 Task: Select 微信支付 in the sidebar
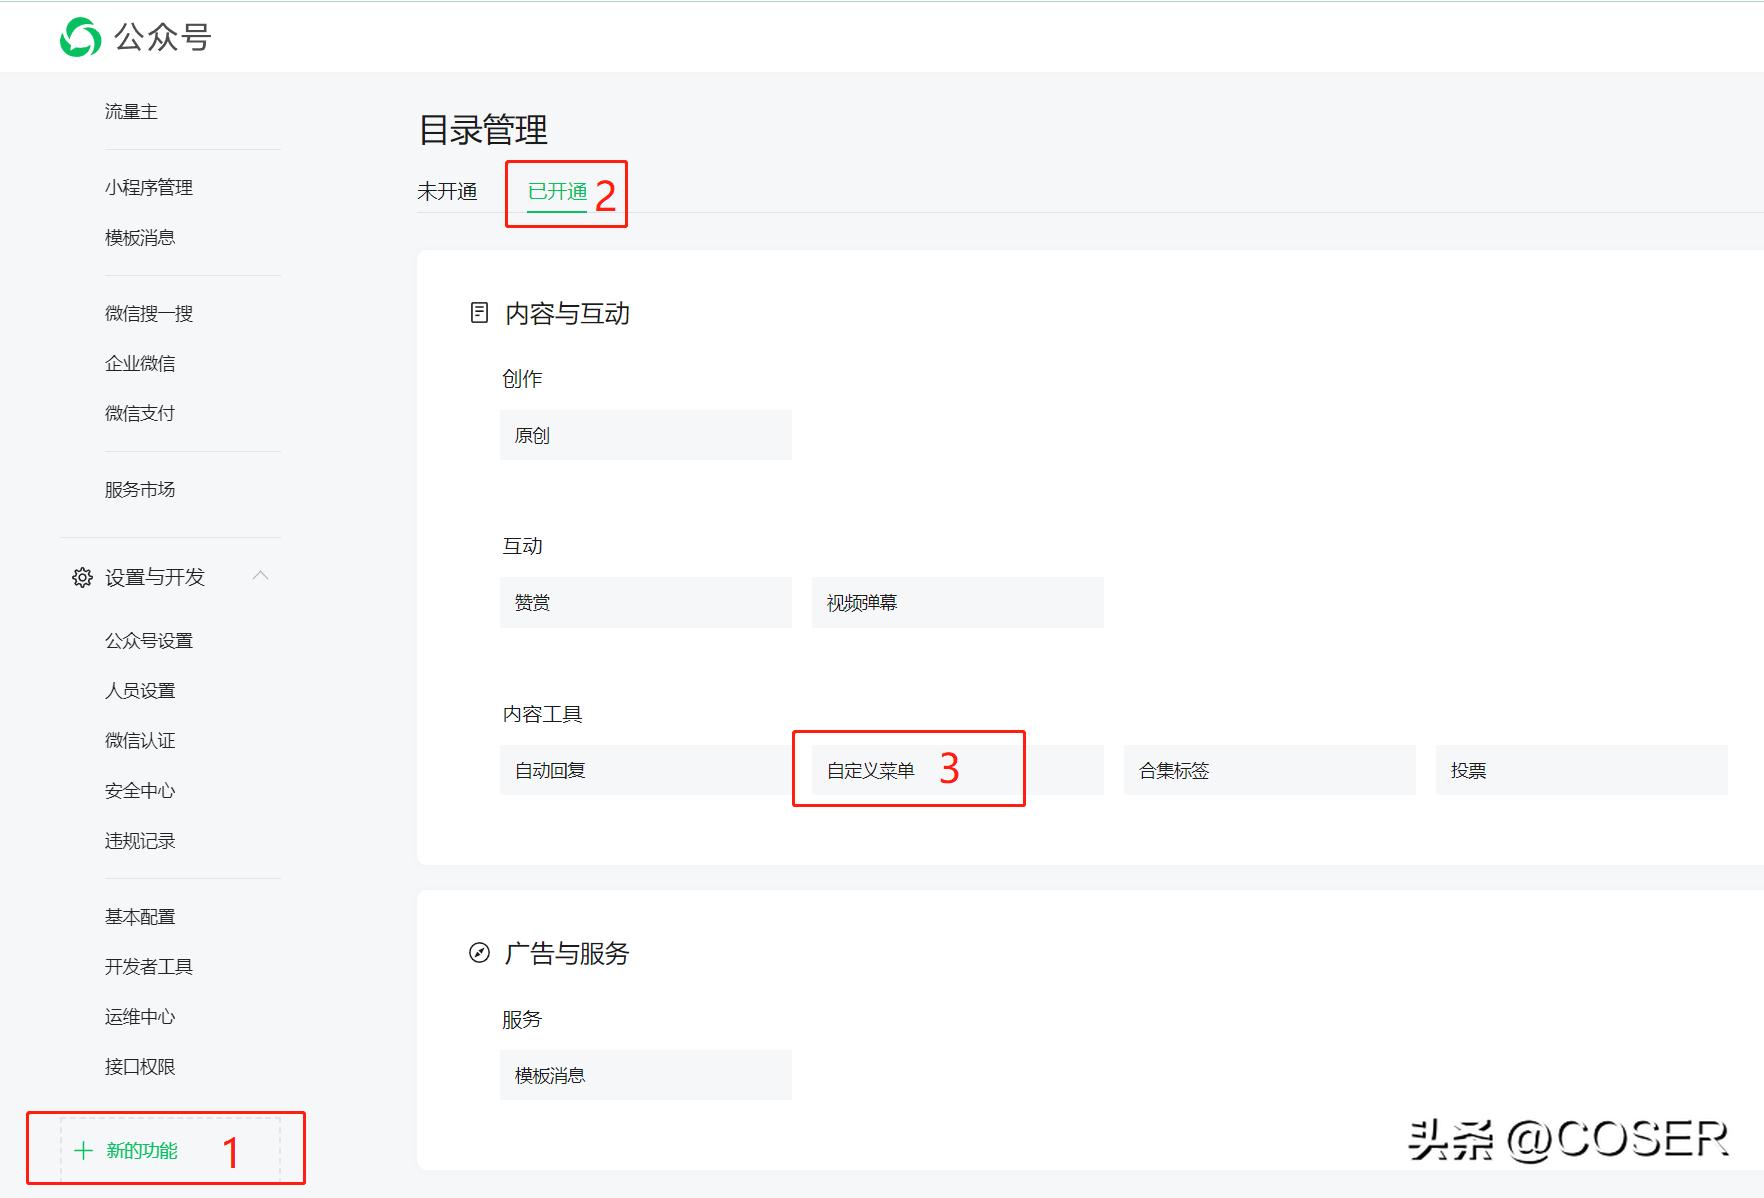(x=139, y=413)
